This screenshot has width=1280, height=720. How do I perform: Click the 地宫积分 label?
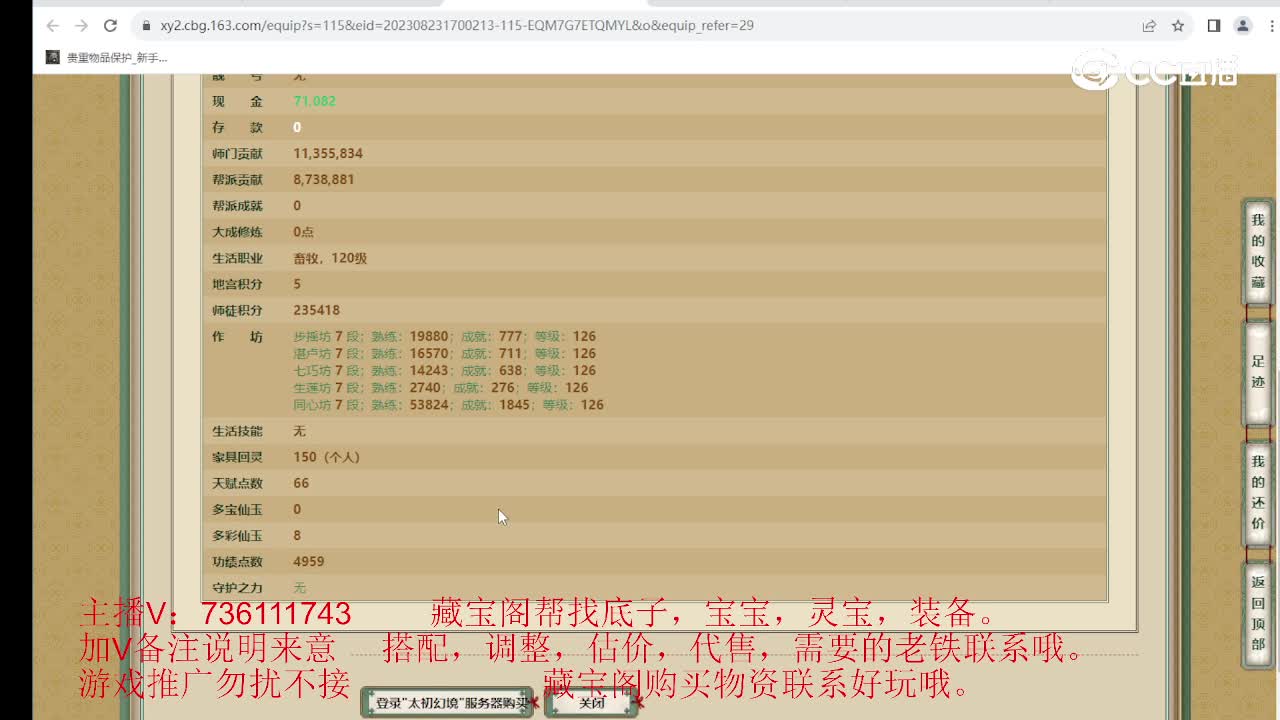(x=237, y=284)
